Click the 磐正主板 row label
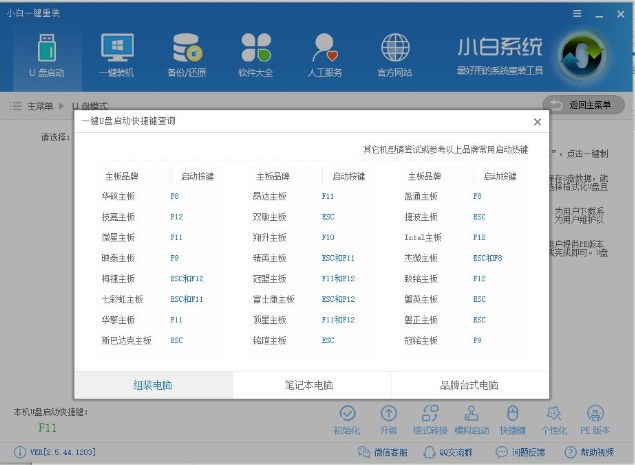The width and height of the screenshot is (635, 465). tap(421, 320)
